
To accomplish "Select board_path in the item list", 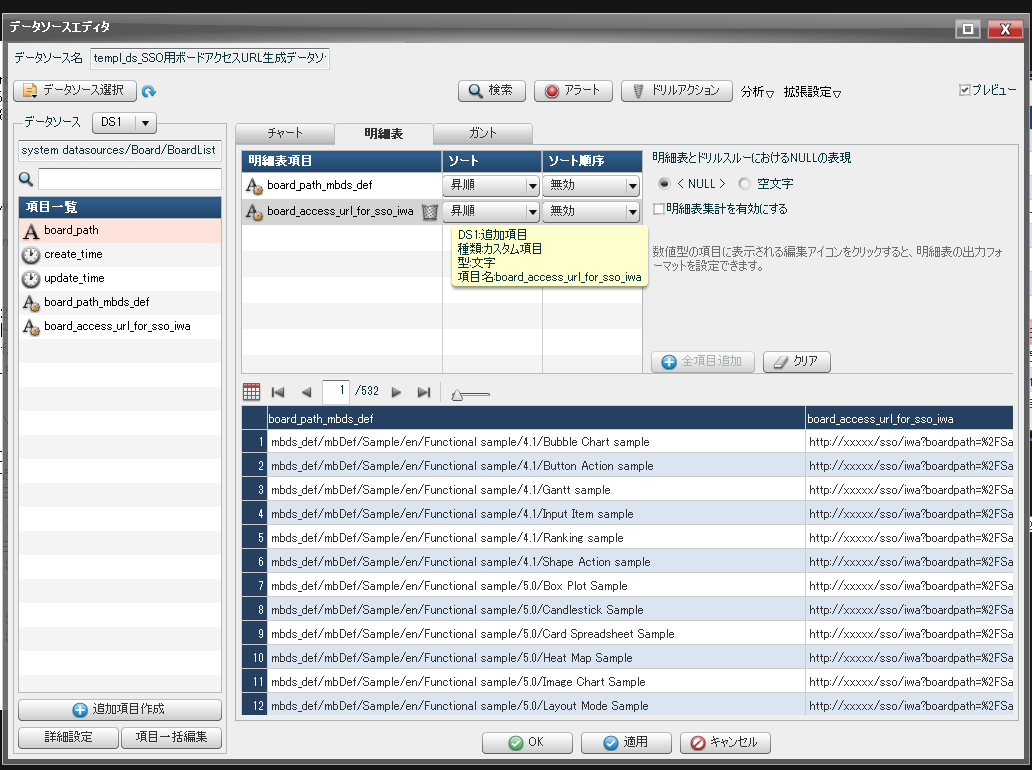I will pos(120,231).
